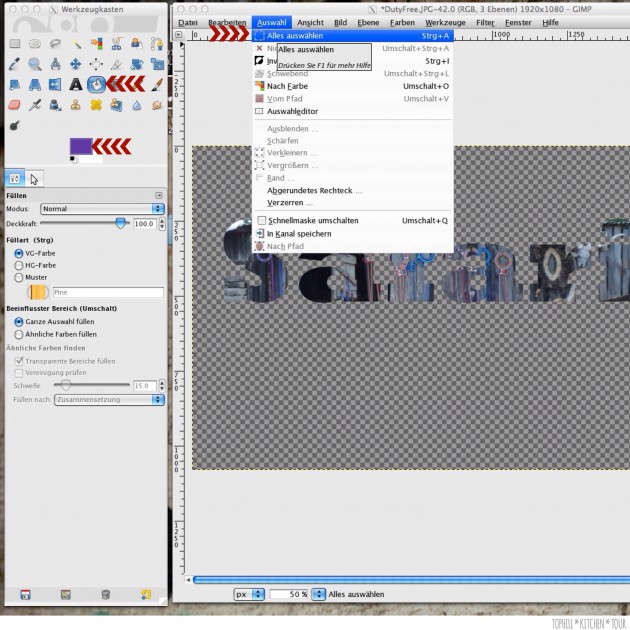Click the white background color swatch

tap(91, 159)
